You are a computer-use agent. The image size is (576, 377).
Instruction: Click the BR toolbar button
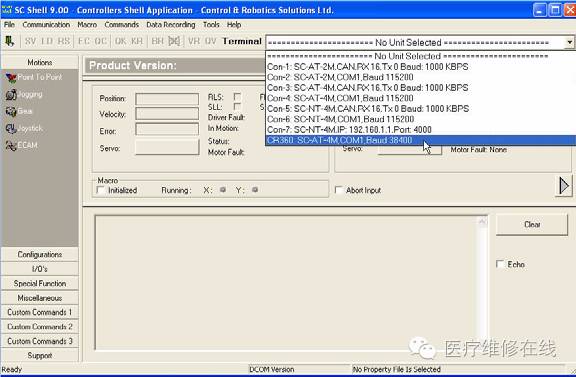(x=157, y=41)
